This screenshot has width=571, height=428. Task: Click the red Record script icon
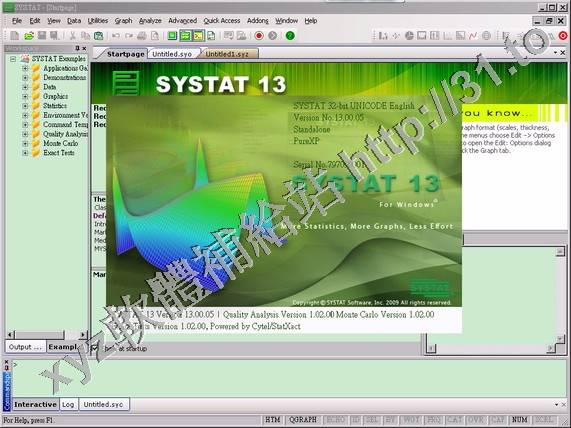(x=259, y=36)
